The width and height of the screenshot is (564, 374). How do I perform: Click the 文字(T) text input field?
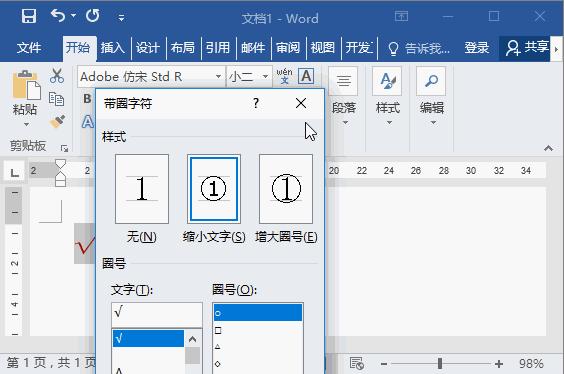(157, 314)
